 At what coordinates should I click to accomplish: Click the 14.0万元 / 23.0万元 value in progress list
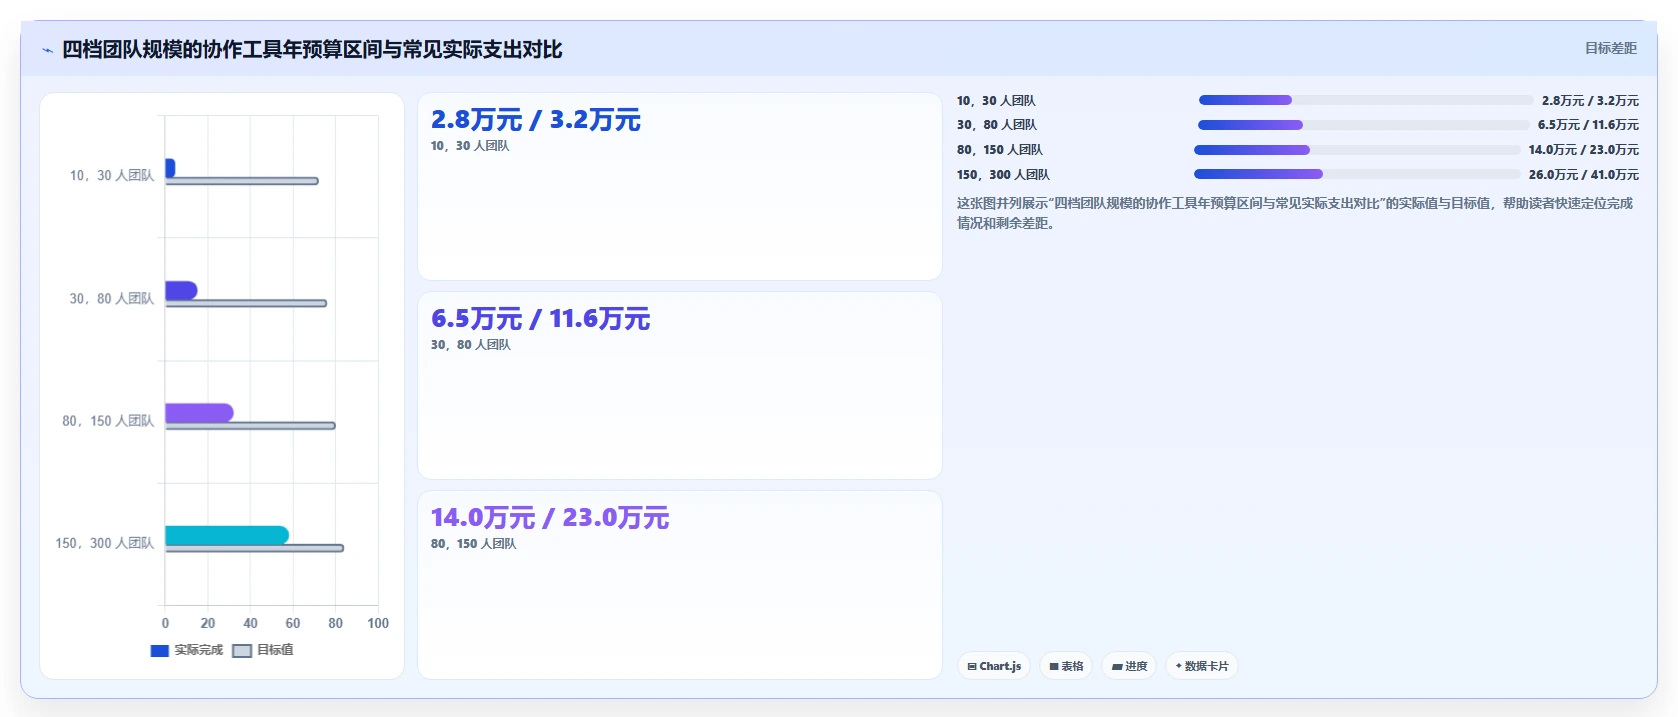[x=1583, y=150]
